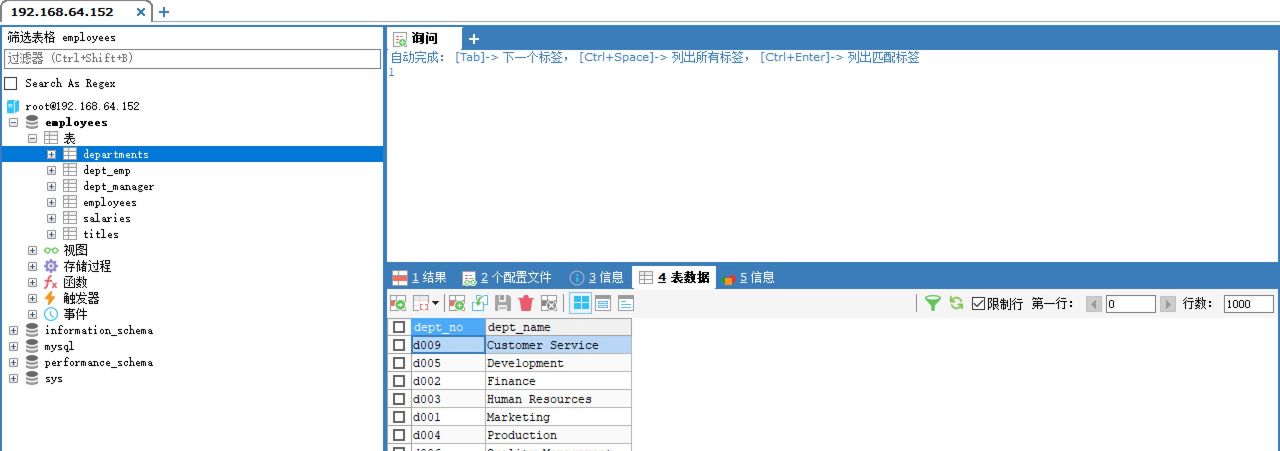Screen dimensions: 1280x451
Task: Click the duplicate row icon
Action: coord(480,303)
